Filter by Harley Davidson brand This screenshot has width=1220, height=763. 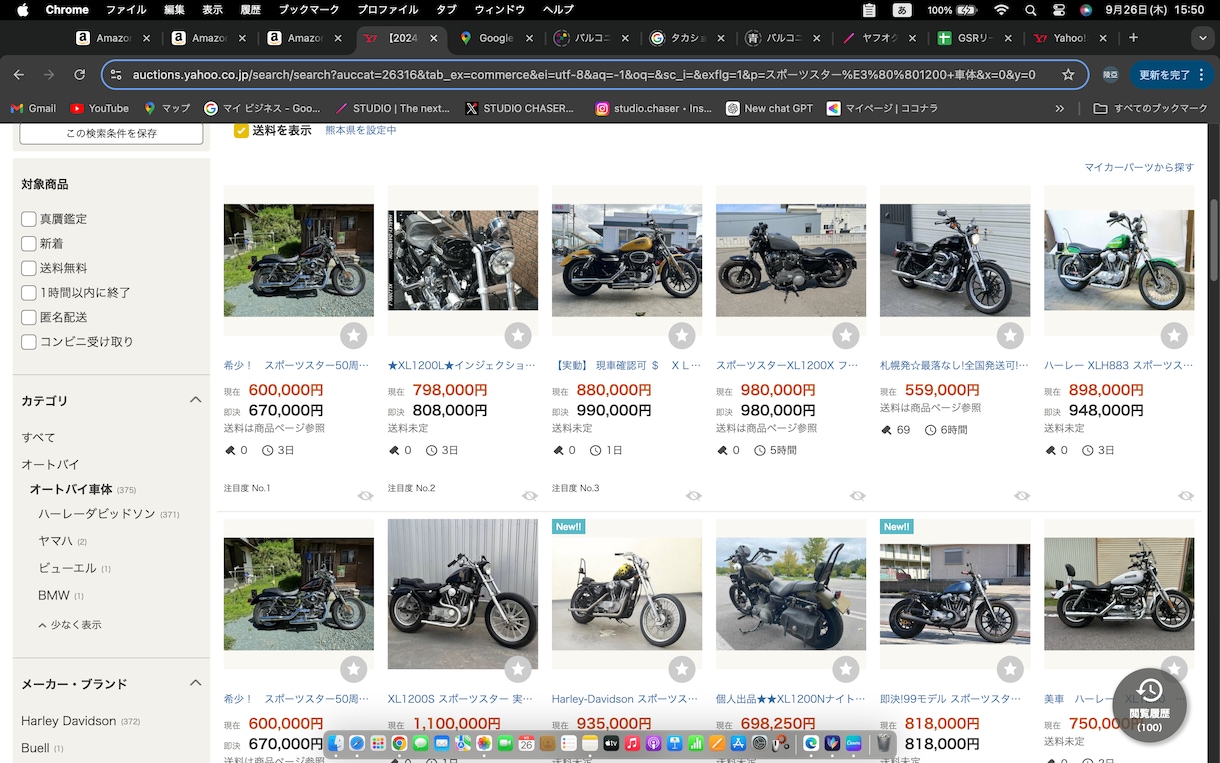(x=69, y=720)
